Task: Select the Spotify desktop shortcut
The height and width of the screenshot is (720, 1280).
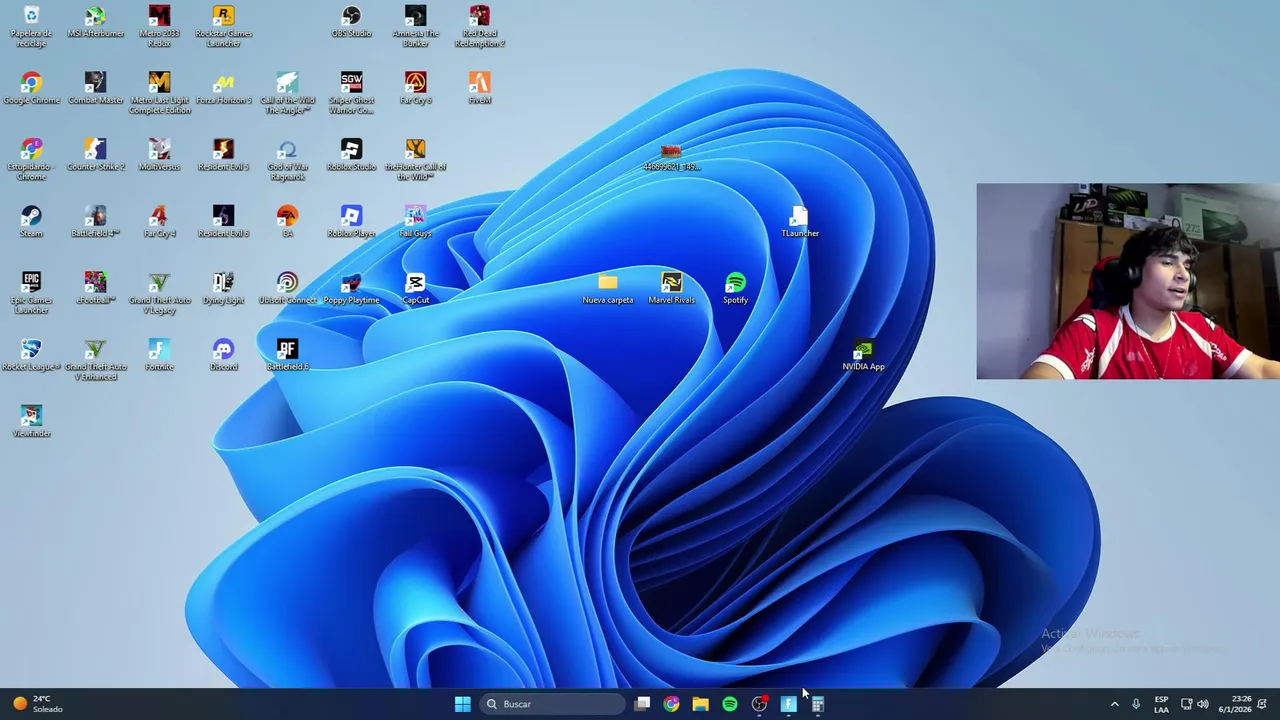Action: [x=736, y=288]
